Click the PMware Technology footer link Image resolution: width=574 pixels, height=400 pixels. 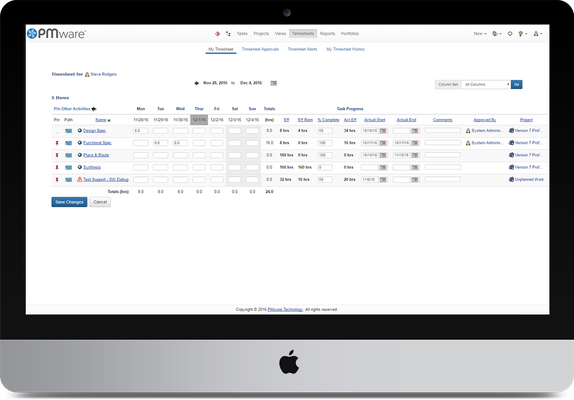pos(285,310)
